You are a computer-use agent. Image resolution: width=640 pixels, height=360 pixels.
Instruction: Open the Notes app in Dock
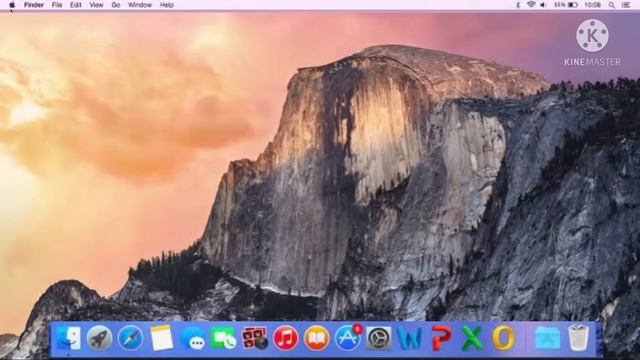pos(162,338)
